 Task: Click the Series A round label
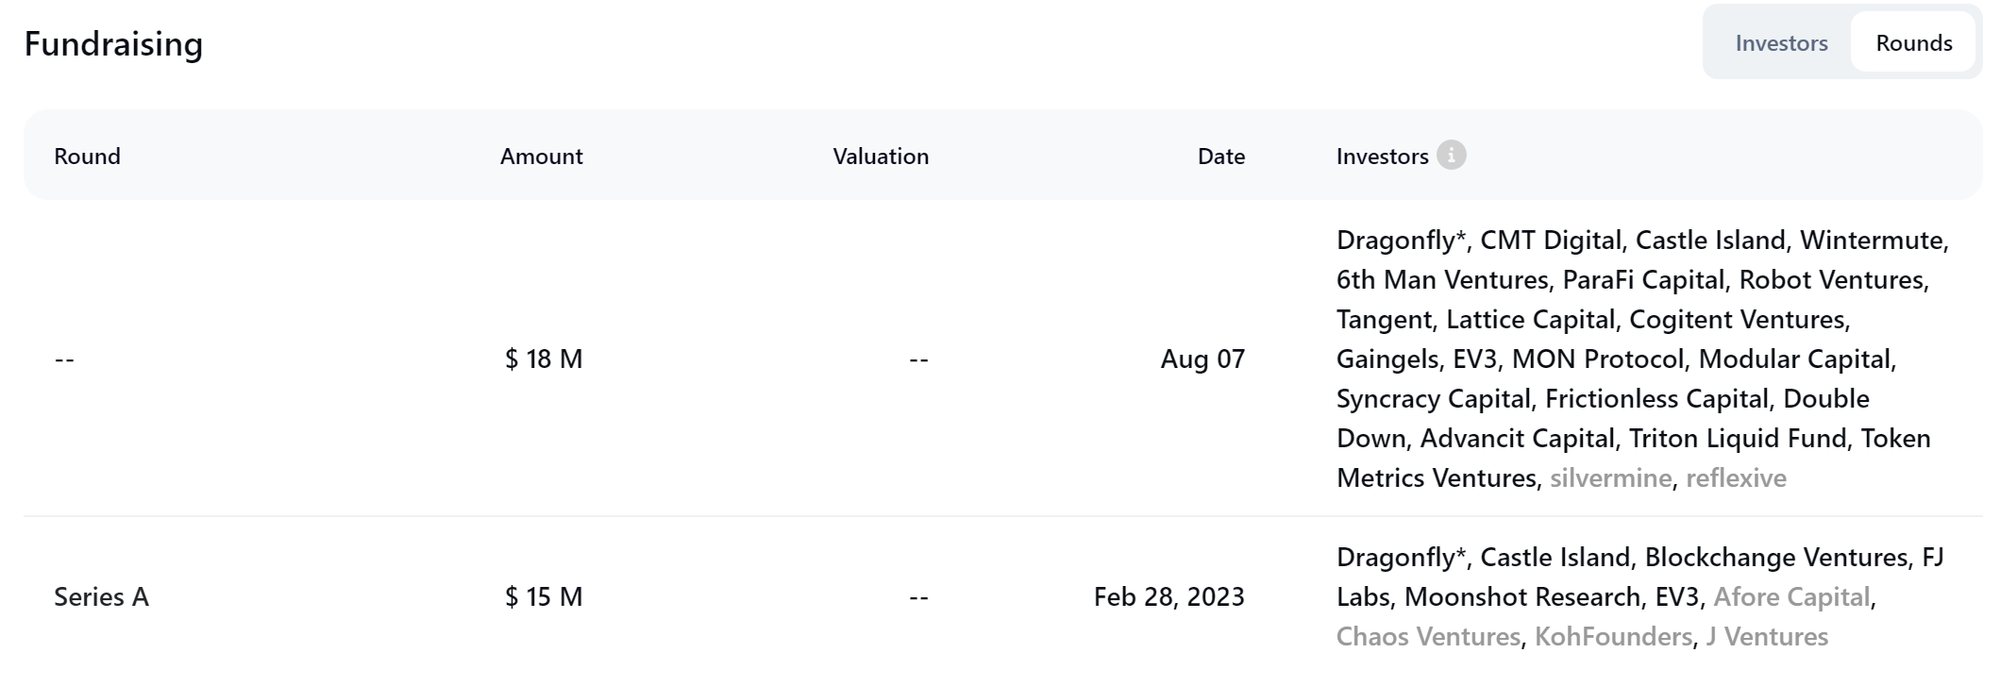pos(101,597)
